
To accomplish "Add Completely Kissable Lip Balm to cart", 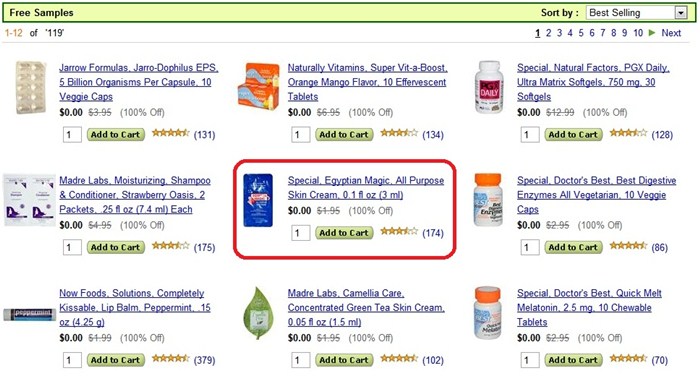I will pos(115,360).
